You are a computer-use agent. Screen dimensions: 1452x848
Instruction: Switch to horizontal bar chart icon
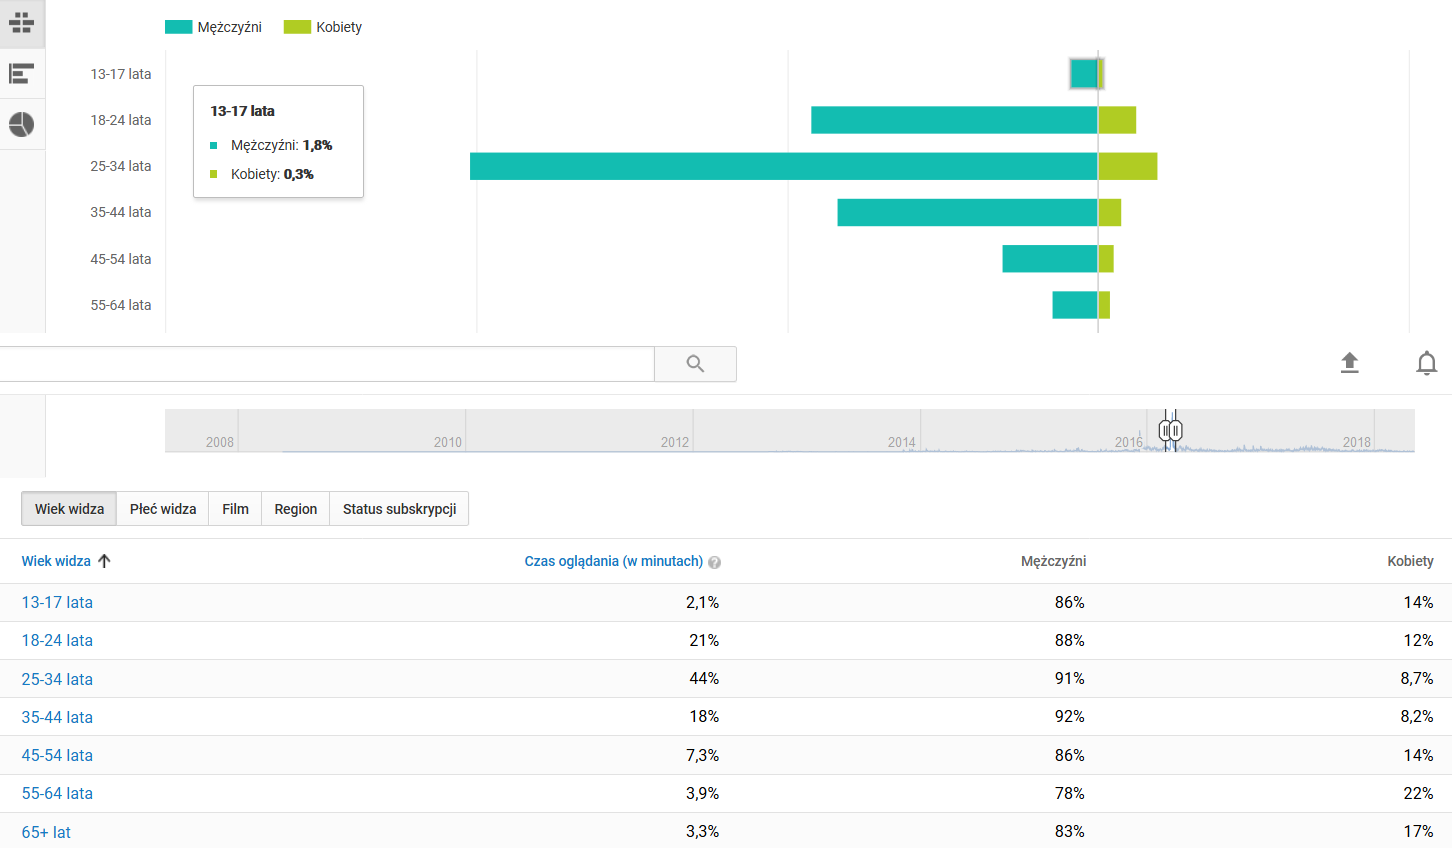(x=22, y=74)
